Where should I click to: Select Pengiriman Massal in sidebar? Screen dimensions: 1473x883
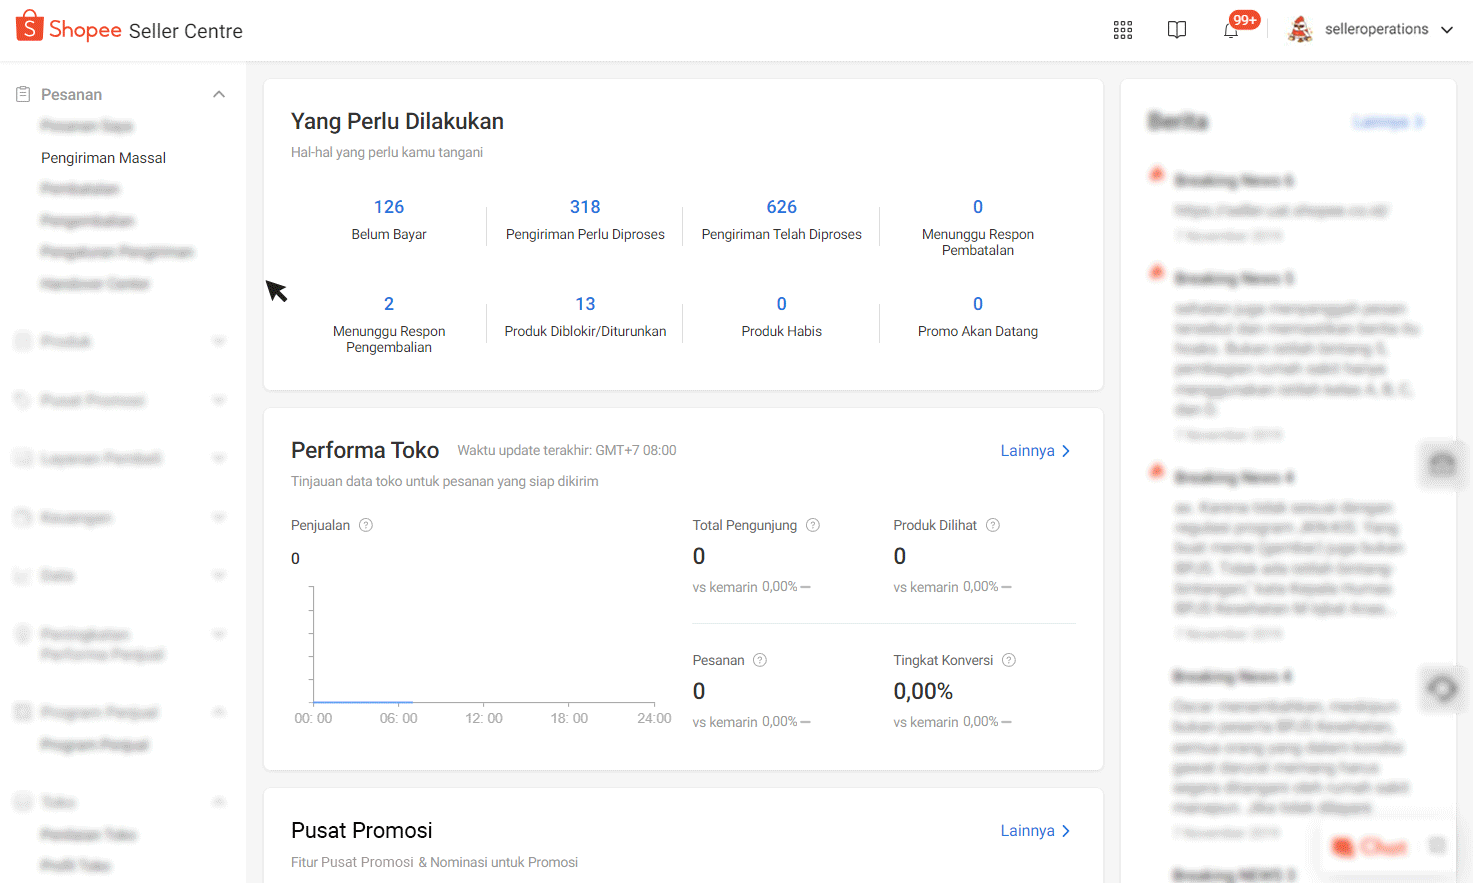coord(103,158)
